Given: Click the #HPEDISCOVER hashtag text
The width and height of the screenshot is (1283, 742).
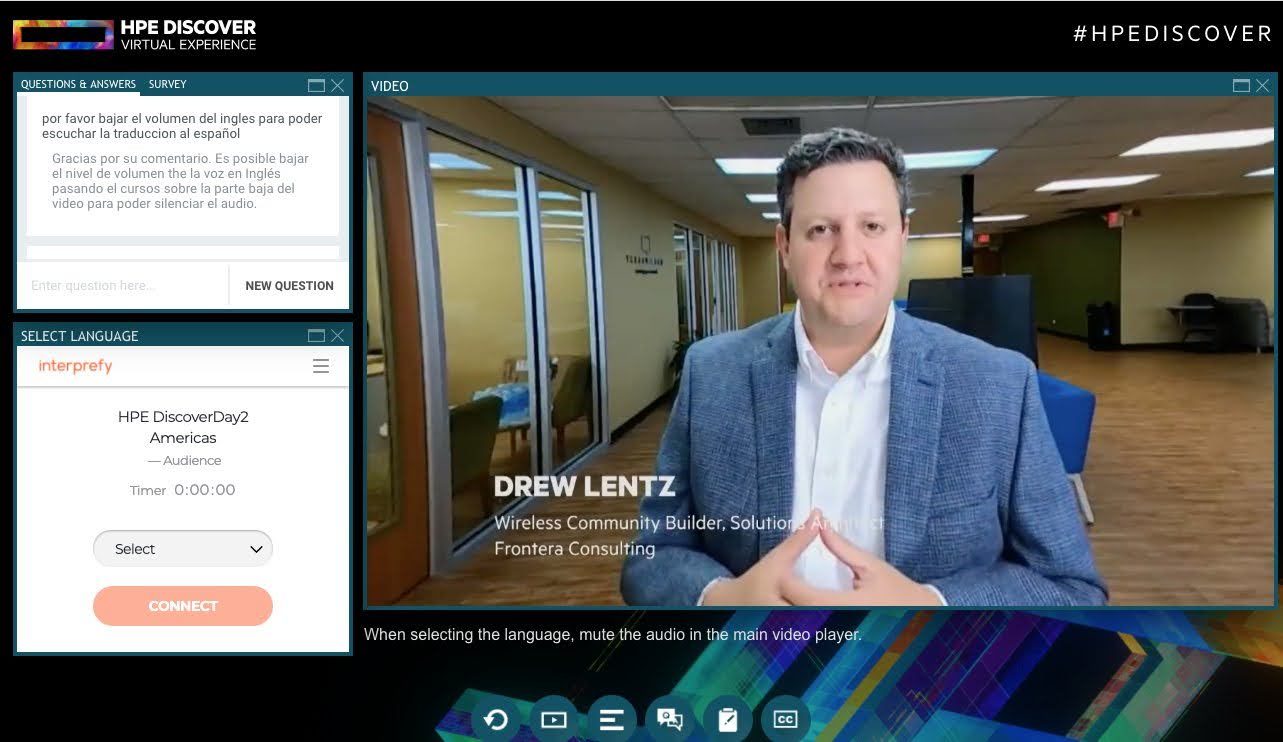Looking at the screenshot, I should pyautogui.click(x=1172, y=34).
